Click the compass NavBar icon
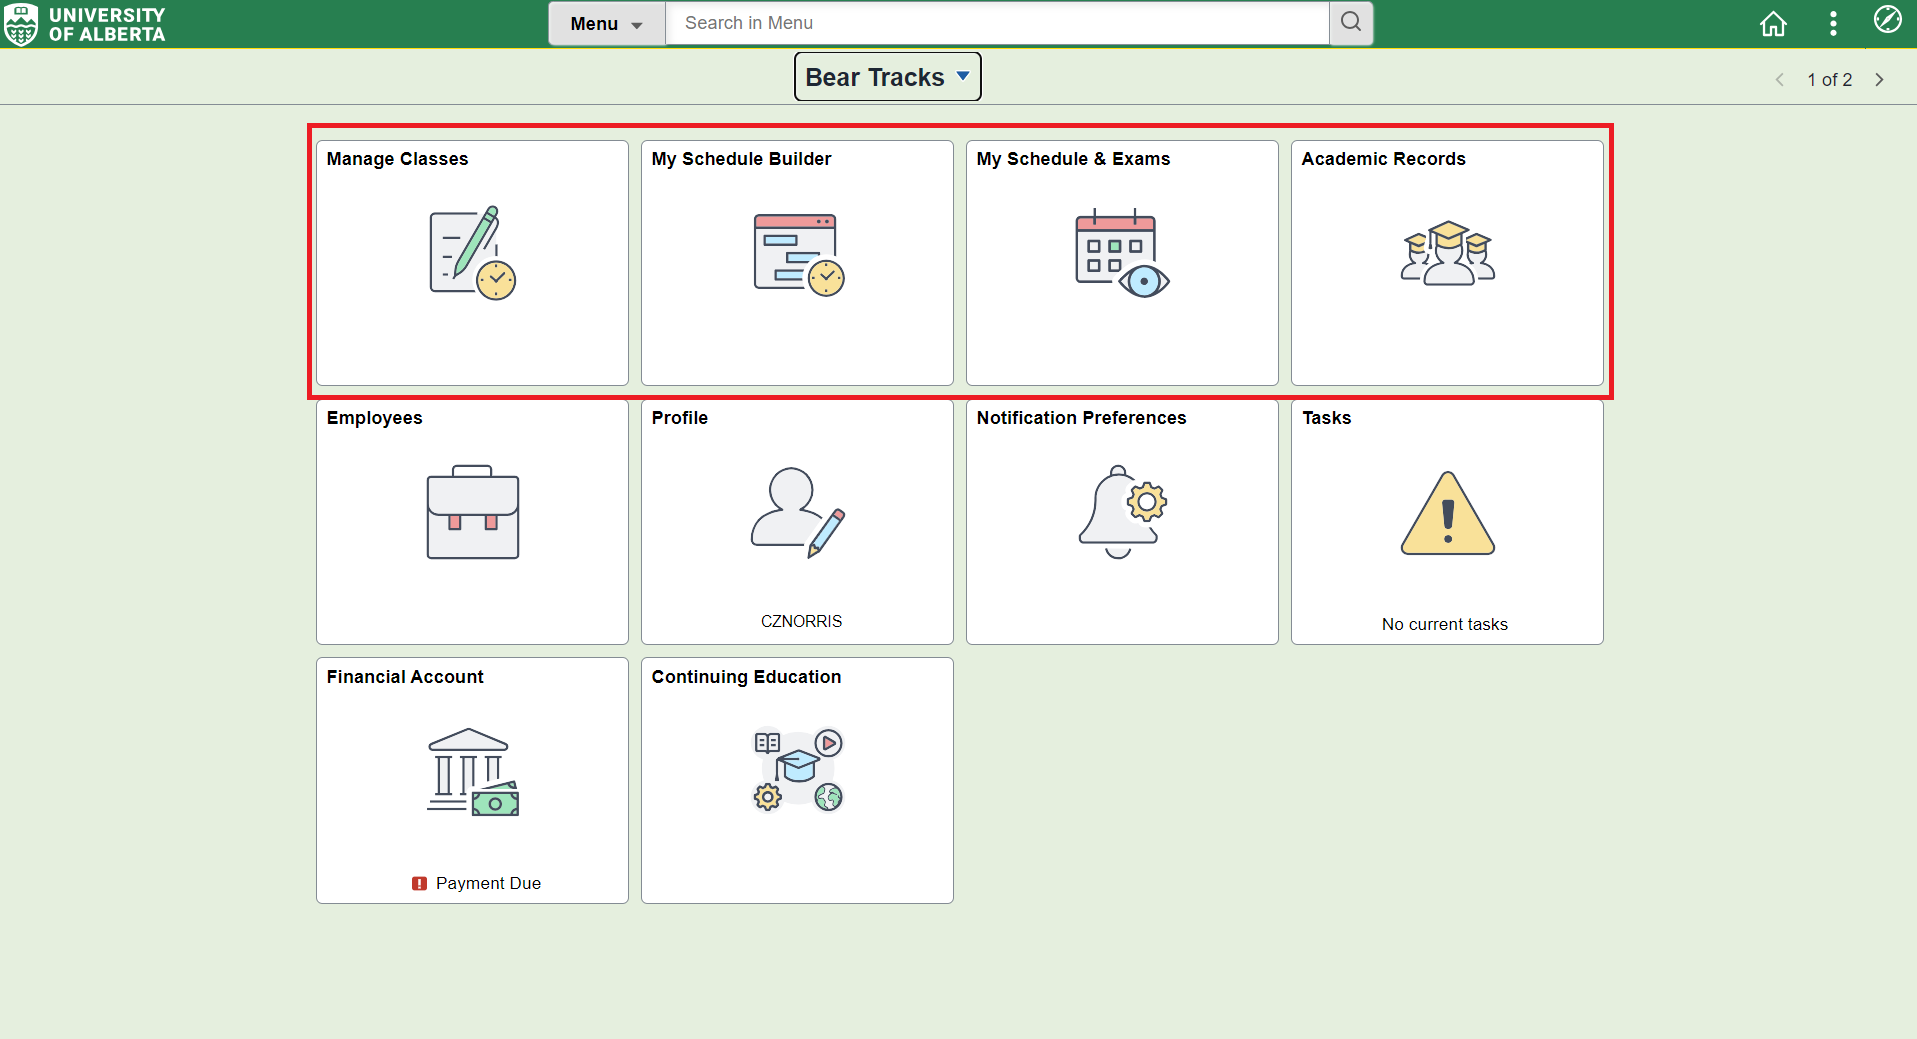1917x1039 pixels. (1887, 19)
